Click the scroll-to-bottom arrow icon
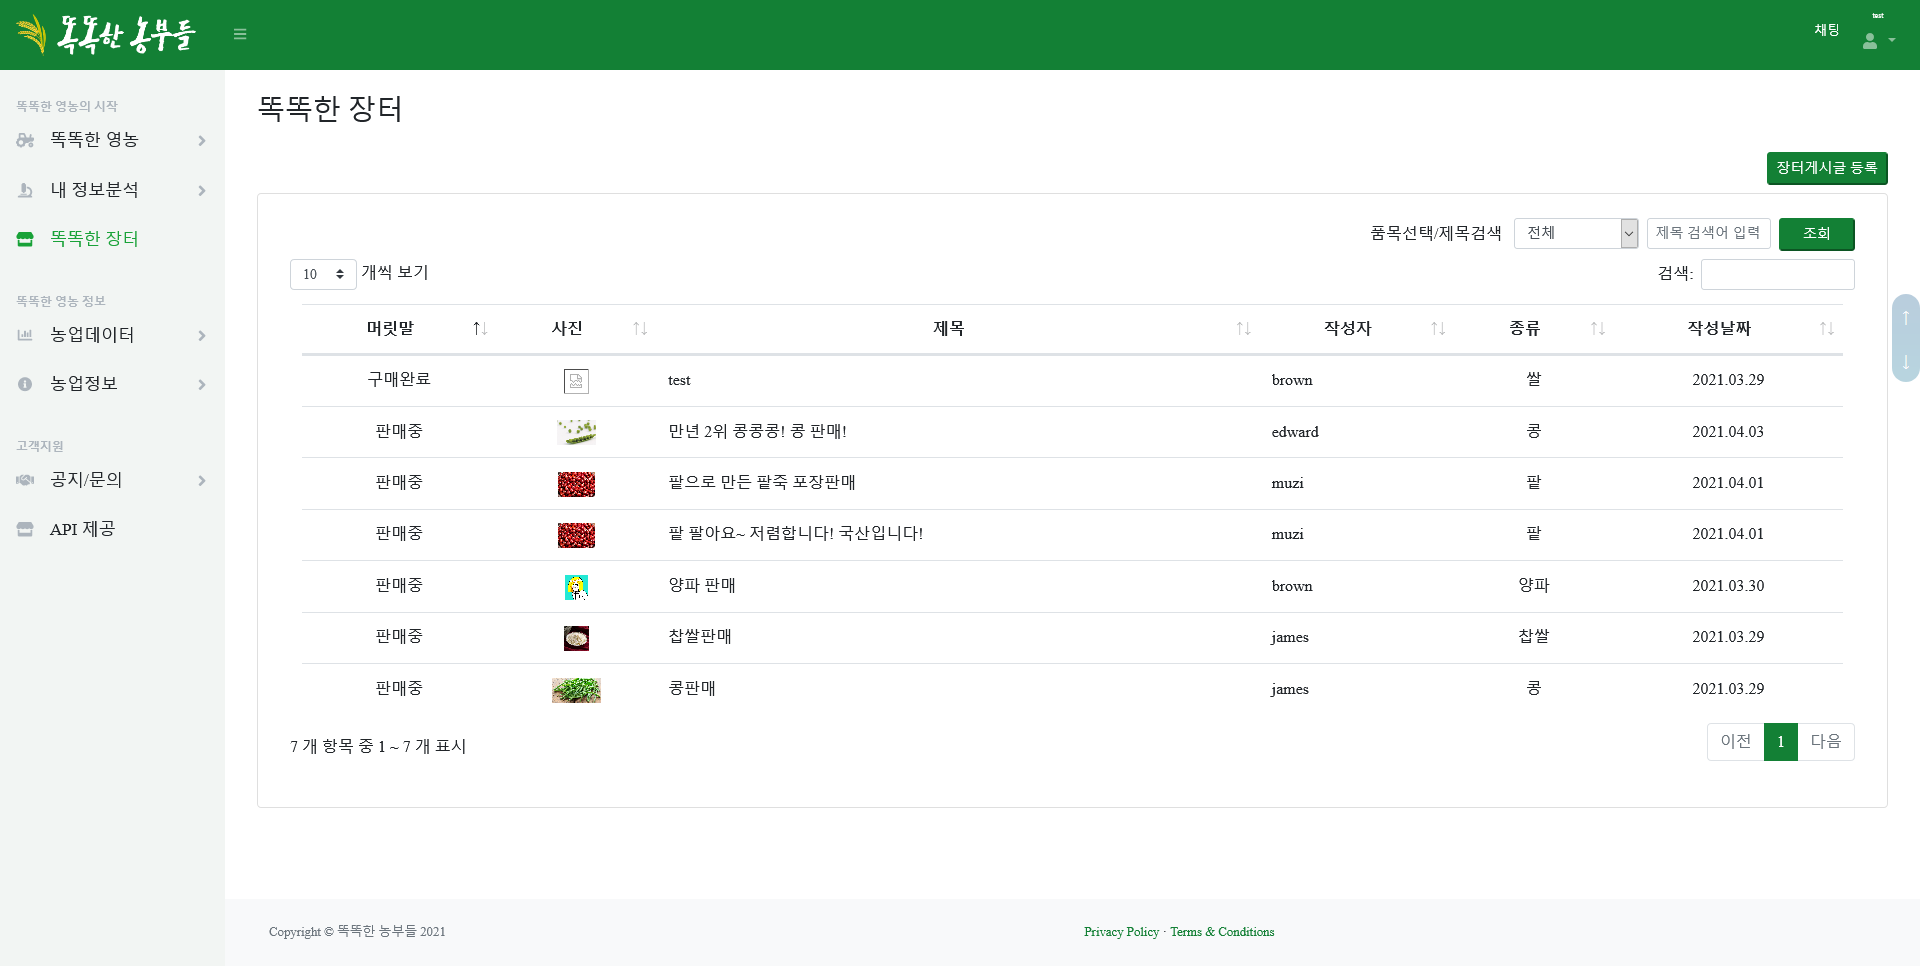 point(1906,361)
